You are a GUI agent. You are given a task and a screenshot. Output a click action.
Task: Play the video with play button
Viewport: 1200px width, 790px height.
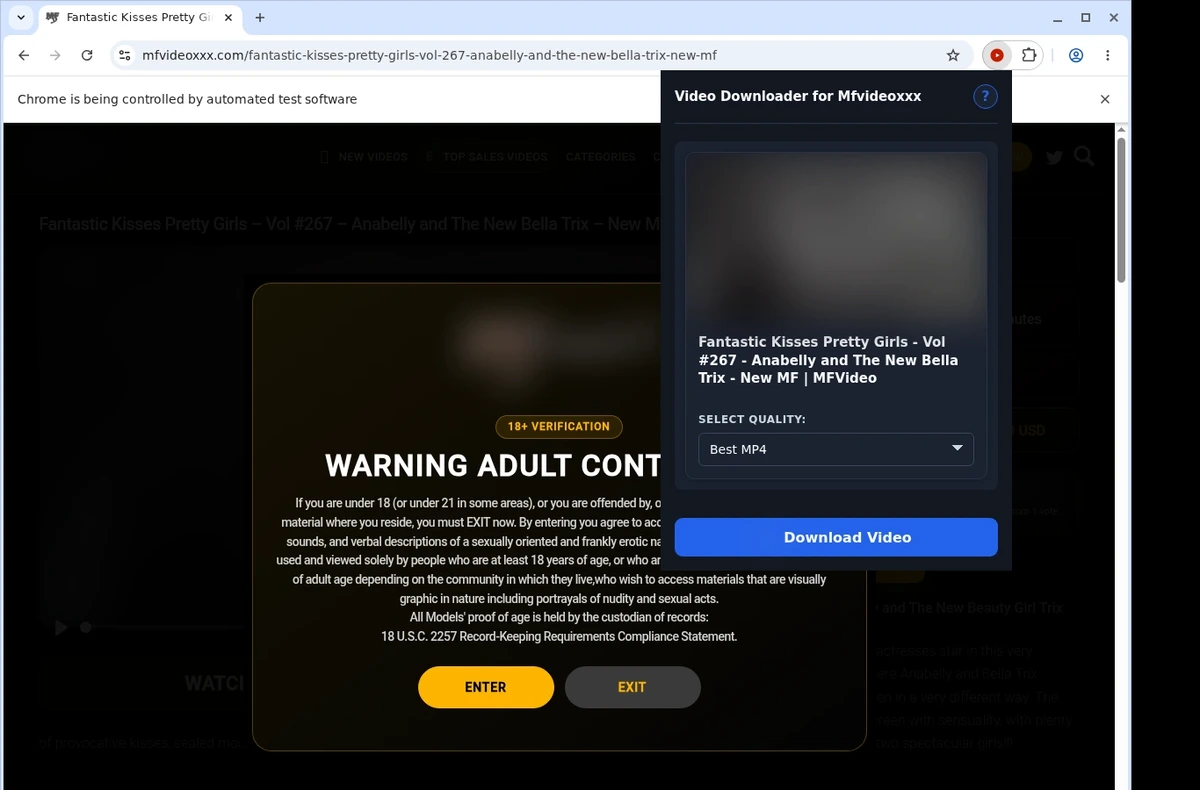(61, 627)
